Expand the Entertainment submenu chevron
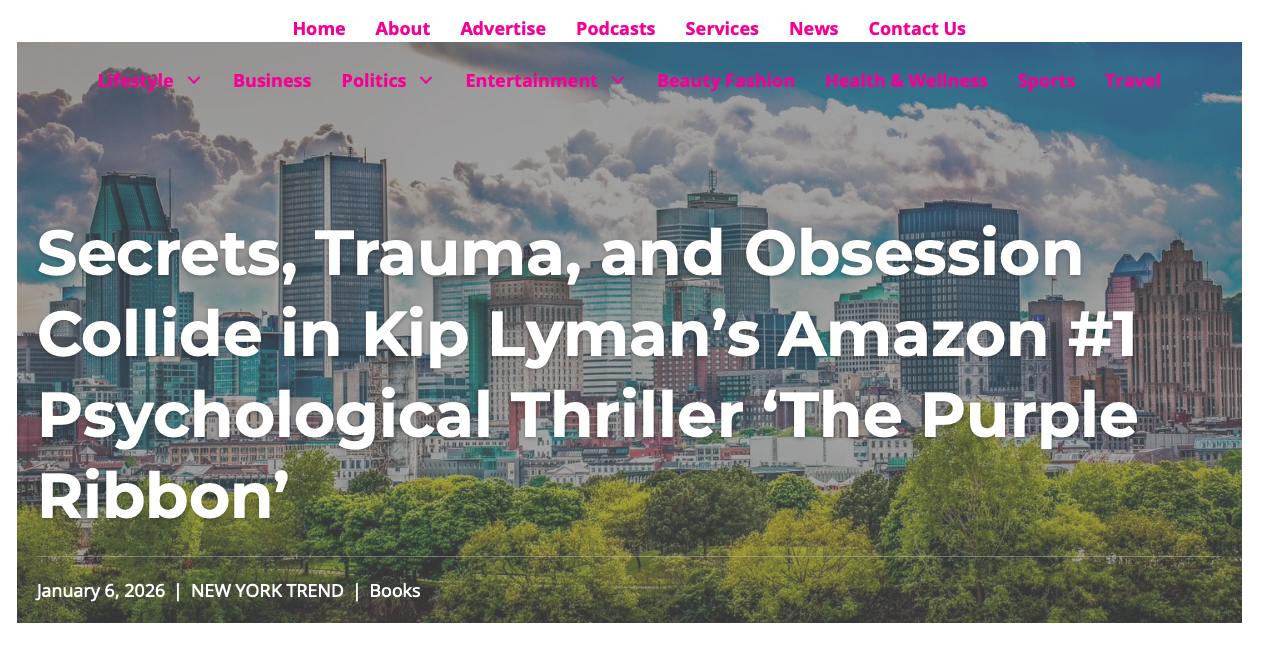This screenshot has width=1265, height=652. click(618, 81)
